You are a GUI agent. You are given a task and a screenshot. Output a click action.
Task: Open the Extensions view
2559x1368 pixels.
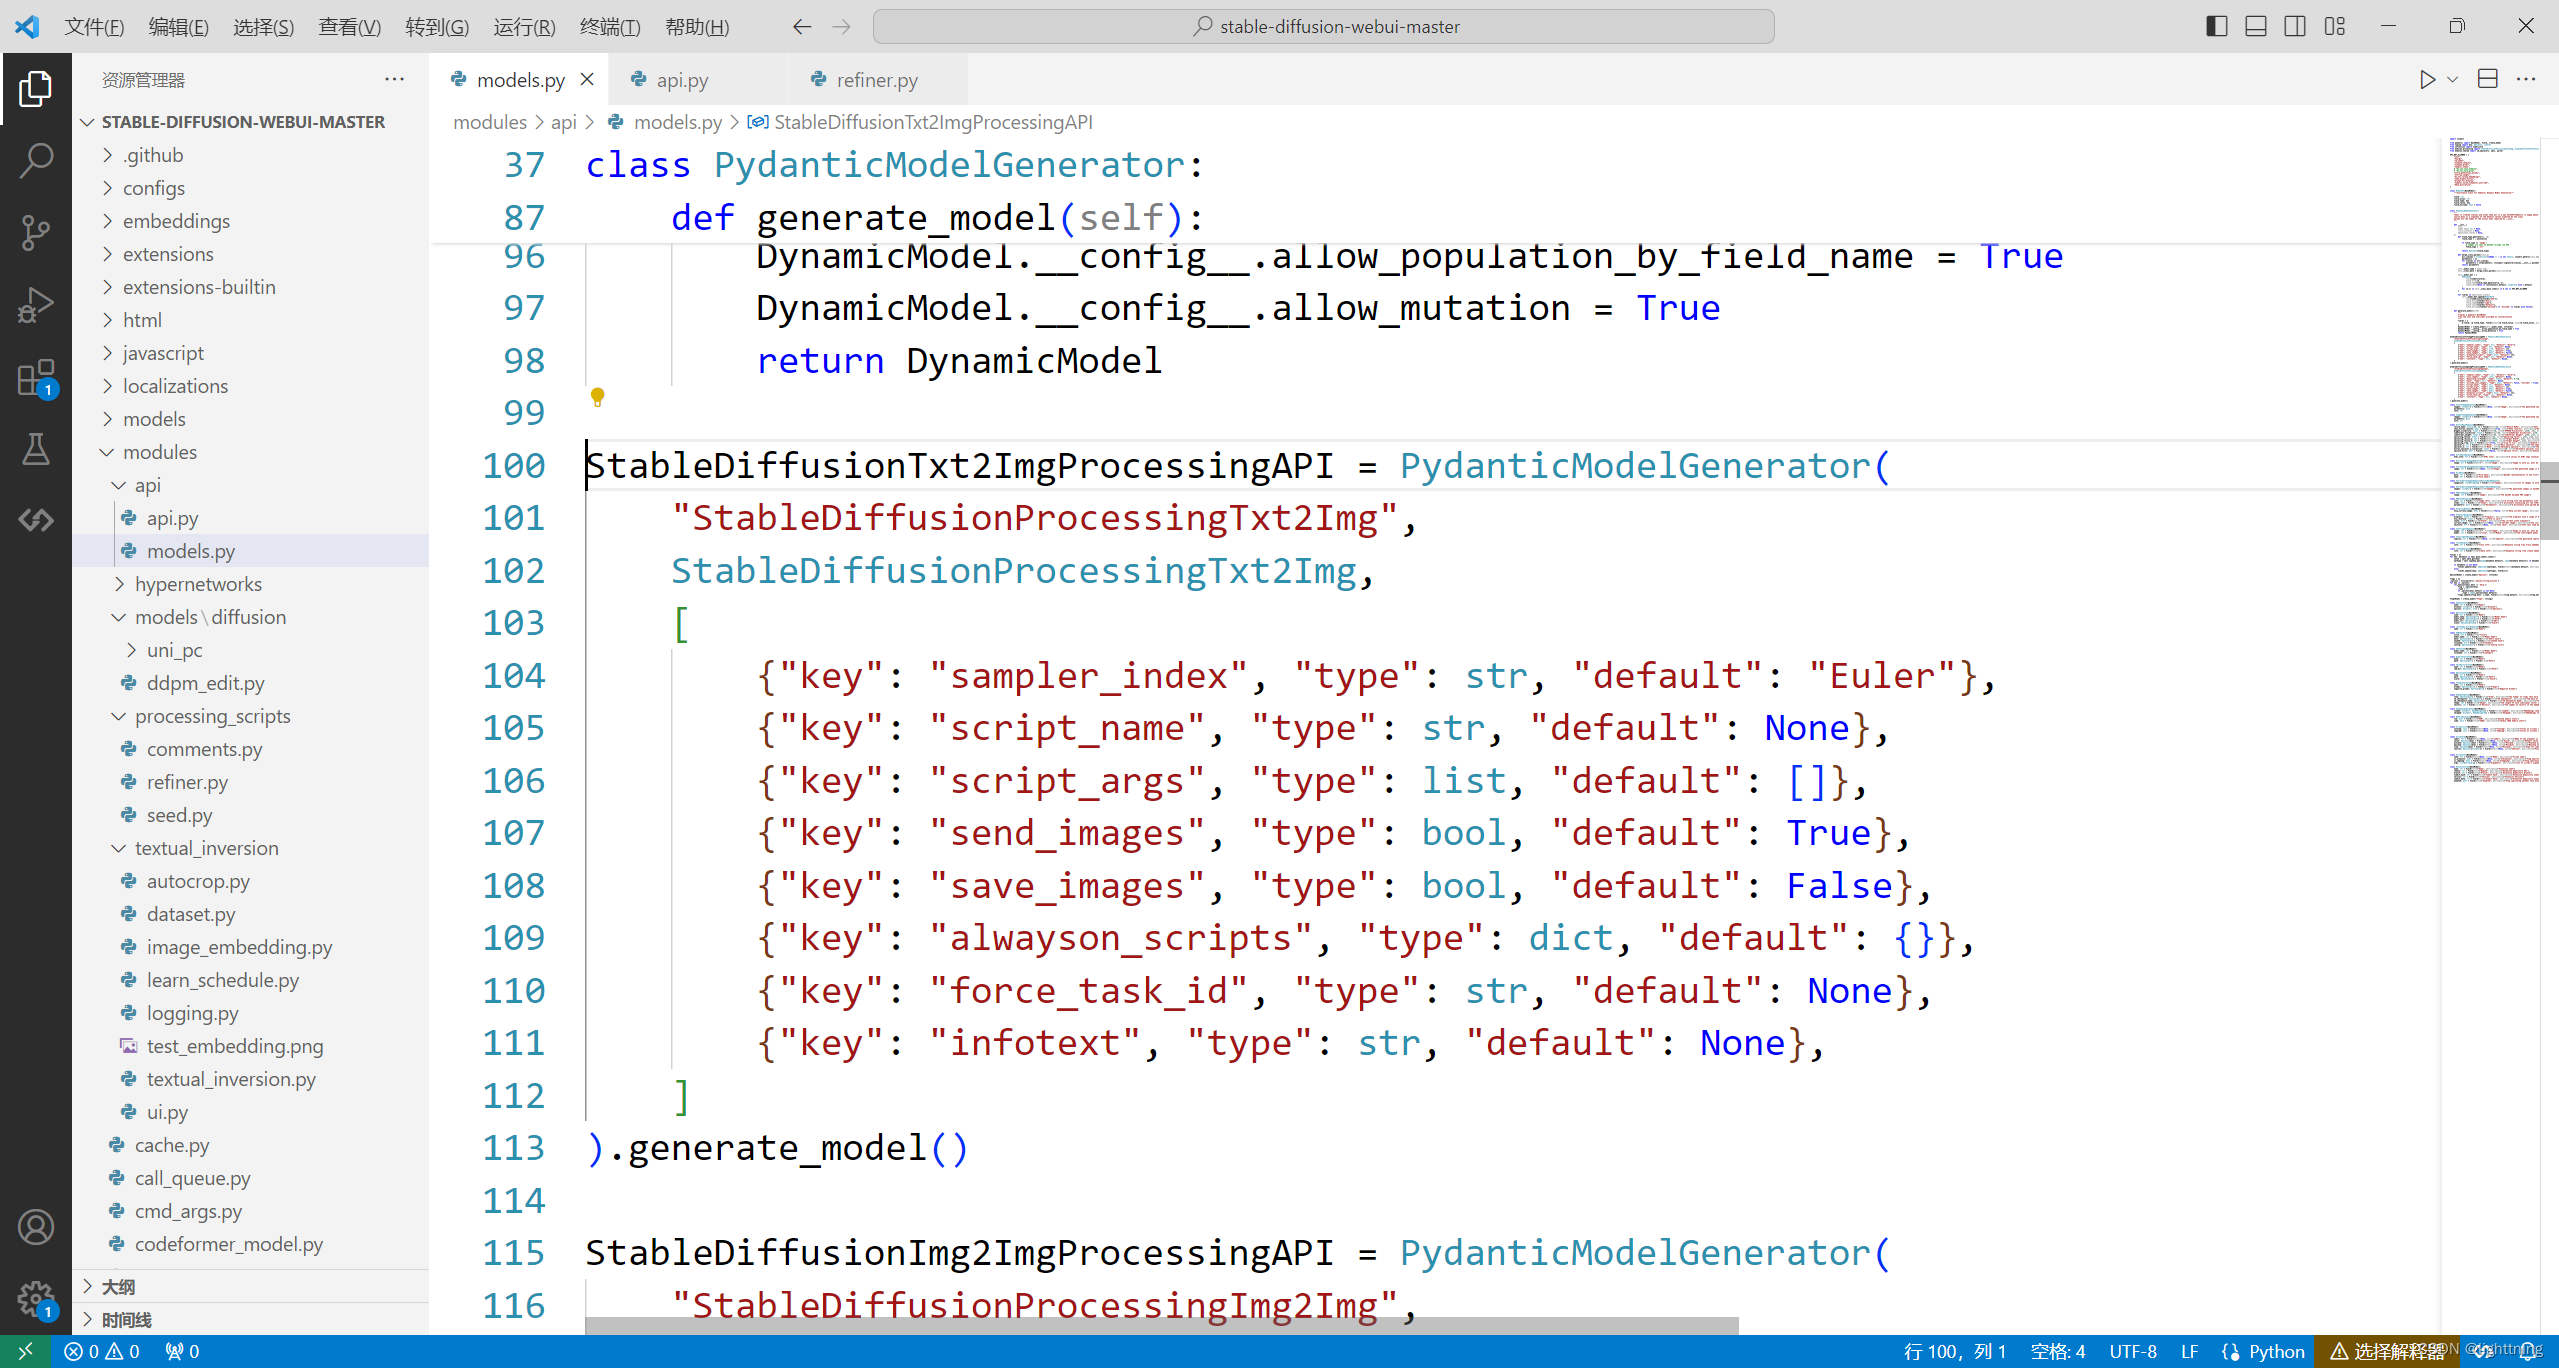pyautogui.click(x=36, y=378)
